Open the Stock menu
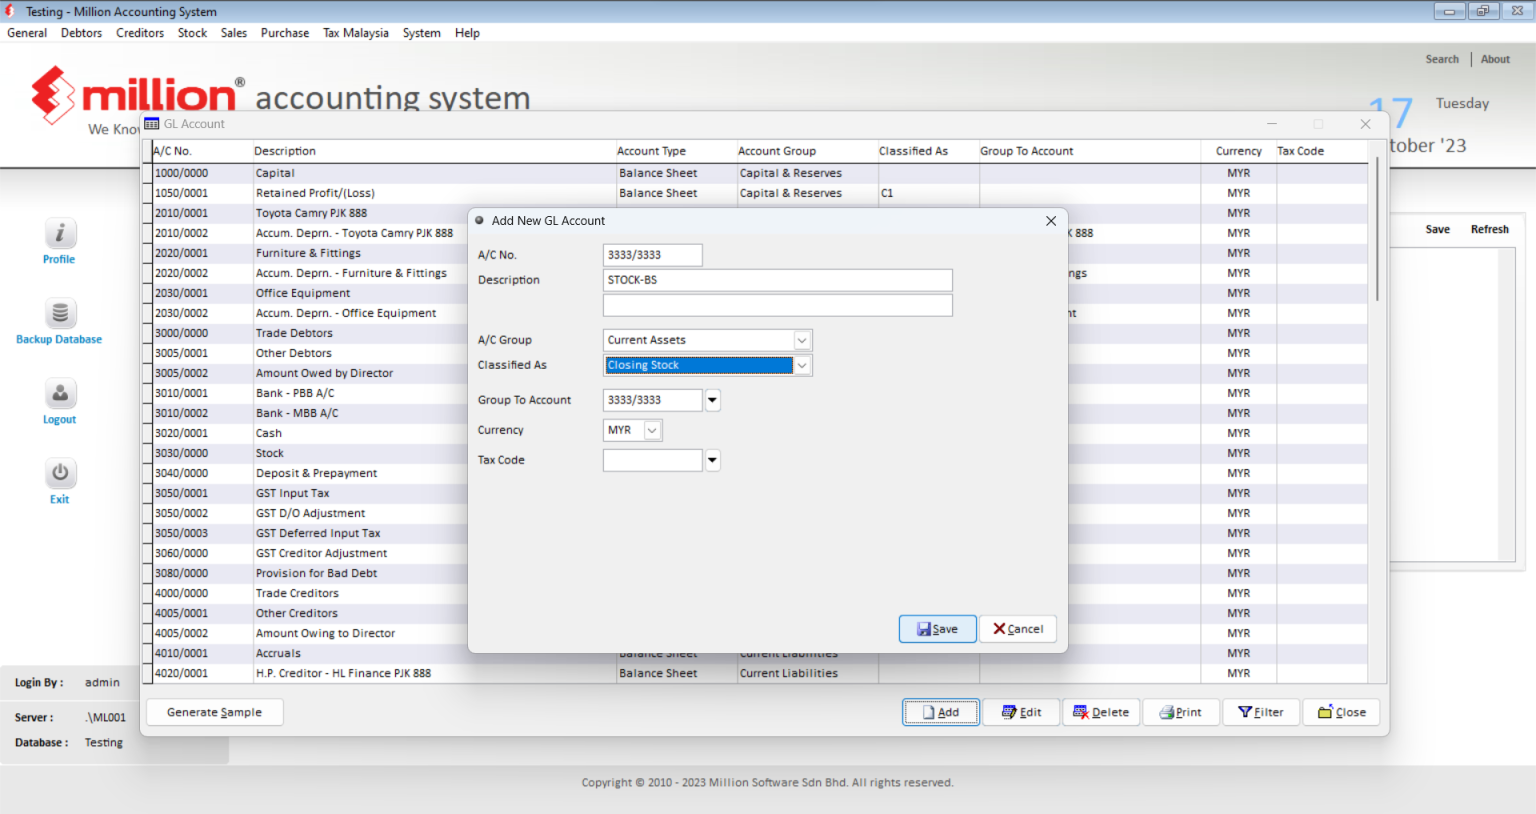This screenshot has height=814, width=1536. (x=192, y=33)
